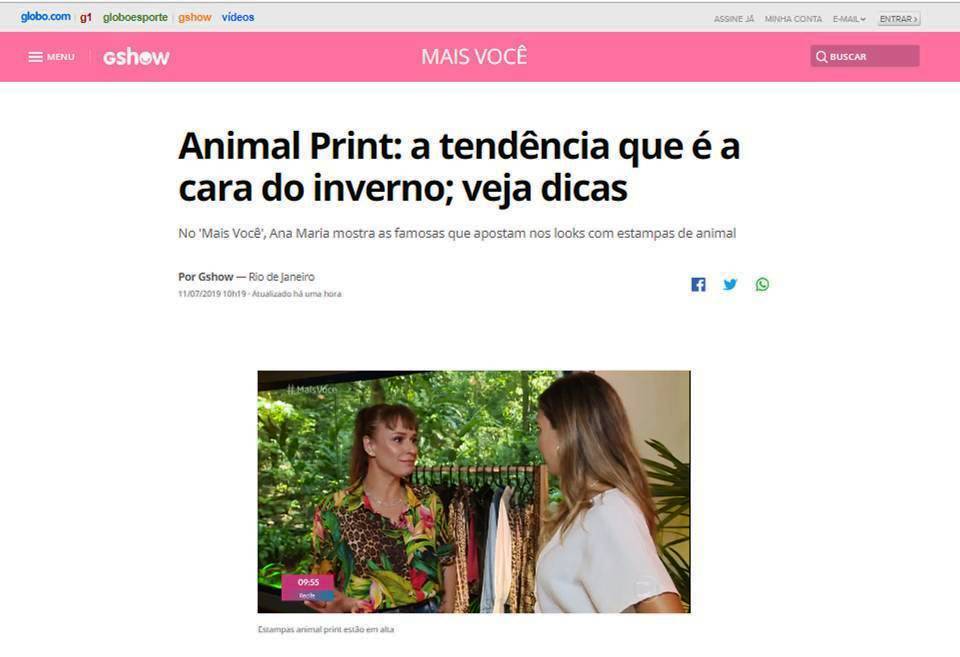Click the 09:55 video duration badge
Screen dimensions: 960x657
(x=308, y=587)
